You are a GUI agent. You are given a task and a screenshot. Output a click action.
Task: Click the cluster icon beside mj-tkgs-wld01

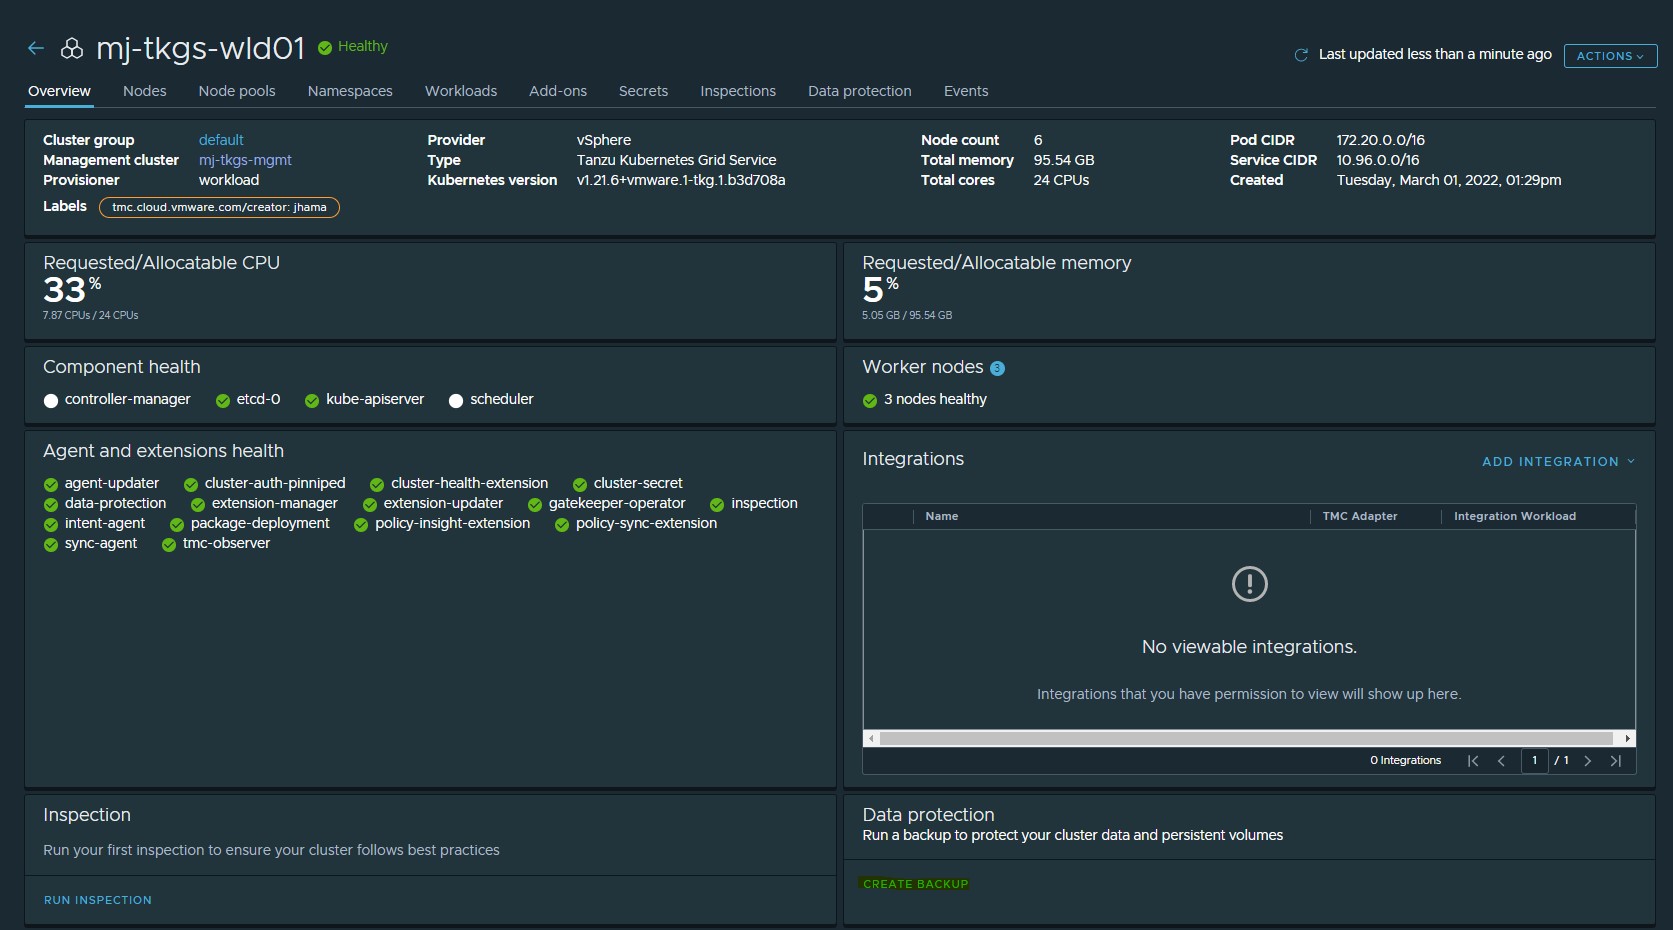point(72,48)
